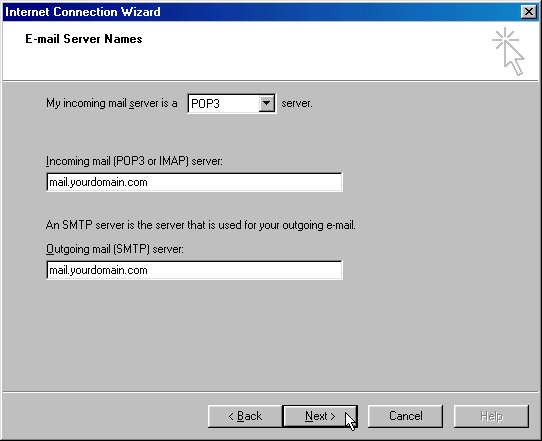The height and width of the screenshot is (441, 542).
Task: Click the separator line above the buttons
Action: (271, 392)
